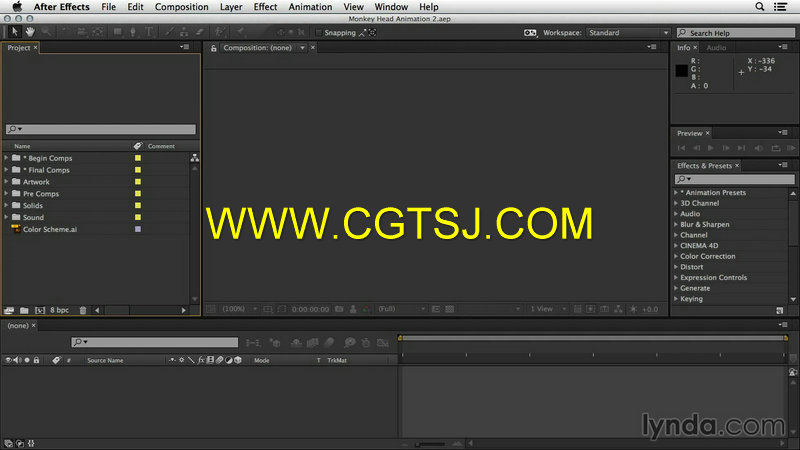The image size is (800, 450).
Task: Create a new composition from Project panel
Action: click(40, 310)
